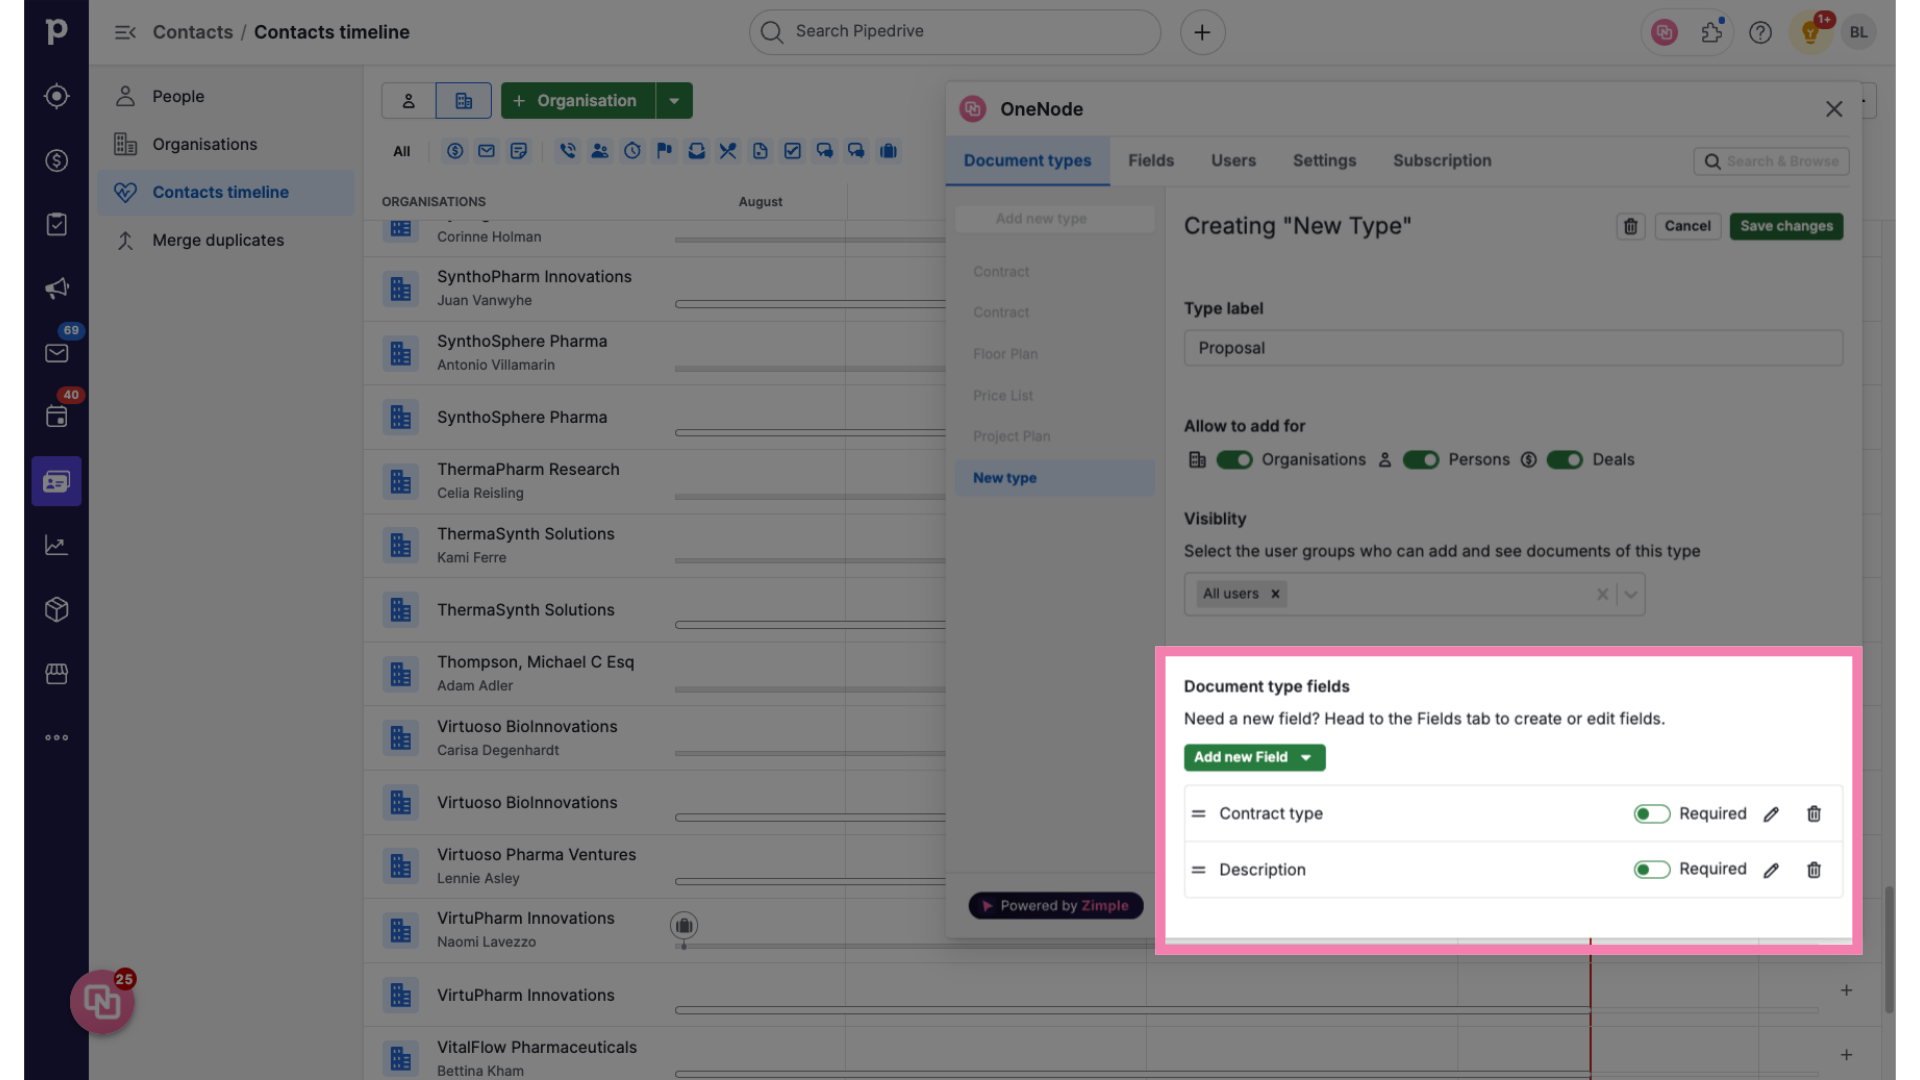Open the Organisation button dropdown arrow
The image size is (1920, 1080).
click(674, 101)
